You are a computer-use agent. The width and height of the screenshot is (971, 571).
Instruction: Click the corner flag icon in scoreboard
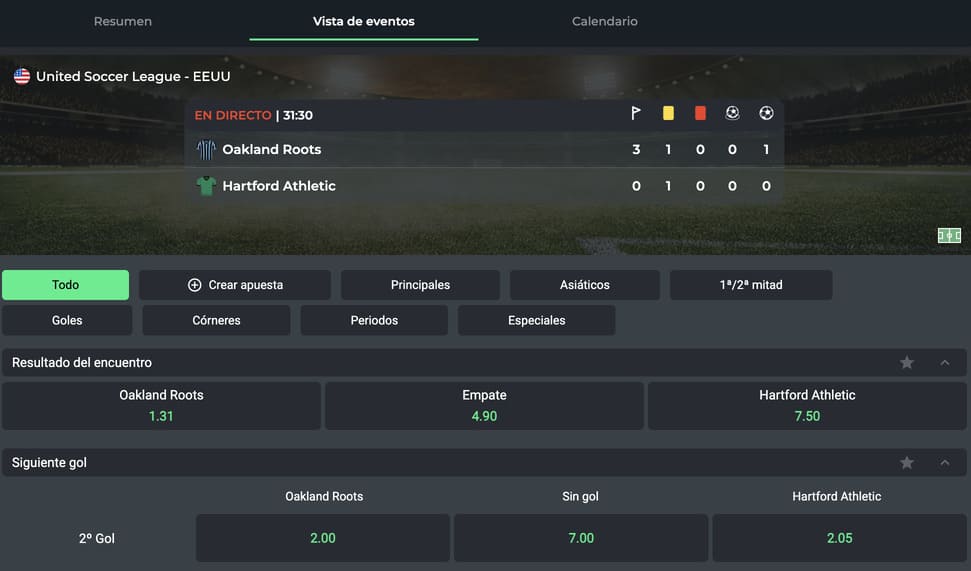[636, 114]
